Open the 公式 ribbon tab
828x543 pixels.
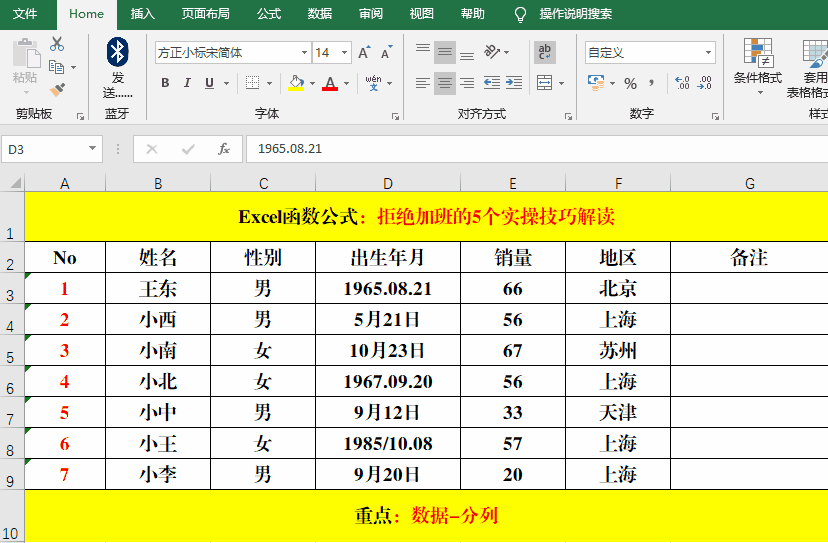tap(268, 14)
